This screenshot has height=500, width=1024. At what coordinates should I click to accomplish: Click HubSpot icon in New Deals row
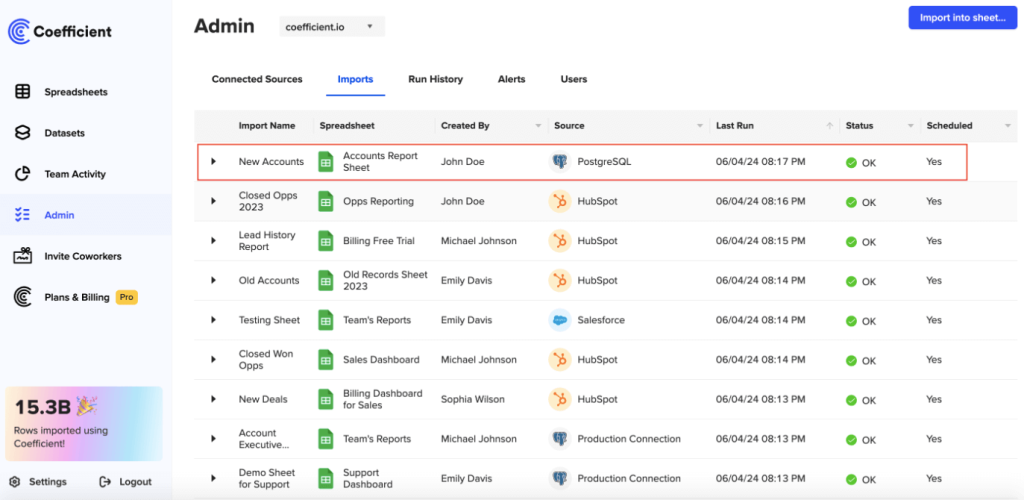(560, 399)
